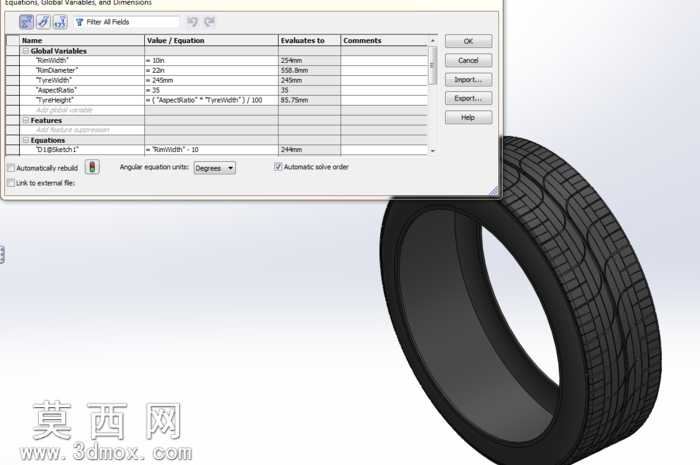Select the "TyreWidth" variable name cell
The image size is (700, 465).
82,80
